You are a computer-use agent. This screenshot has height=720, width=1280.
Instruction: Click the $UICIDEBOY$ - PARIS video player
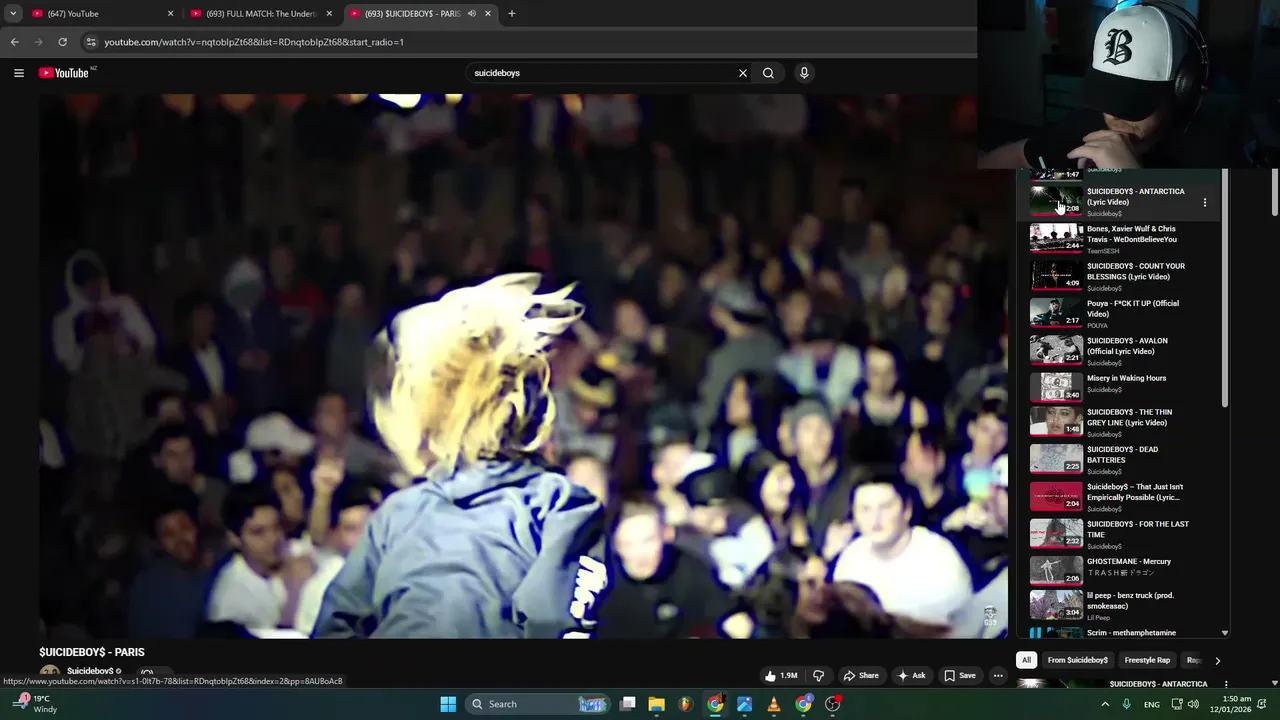(x=523, y=366)
